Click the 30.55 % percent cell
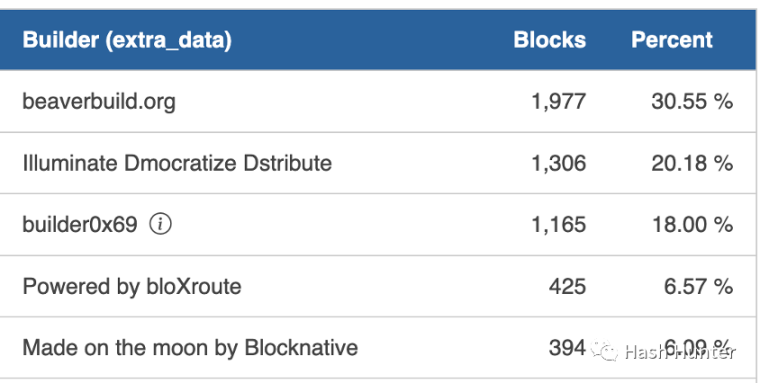 (x=692, y=102)
